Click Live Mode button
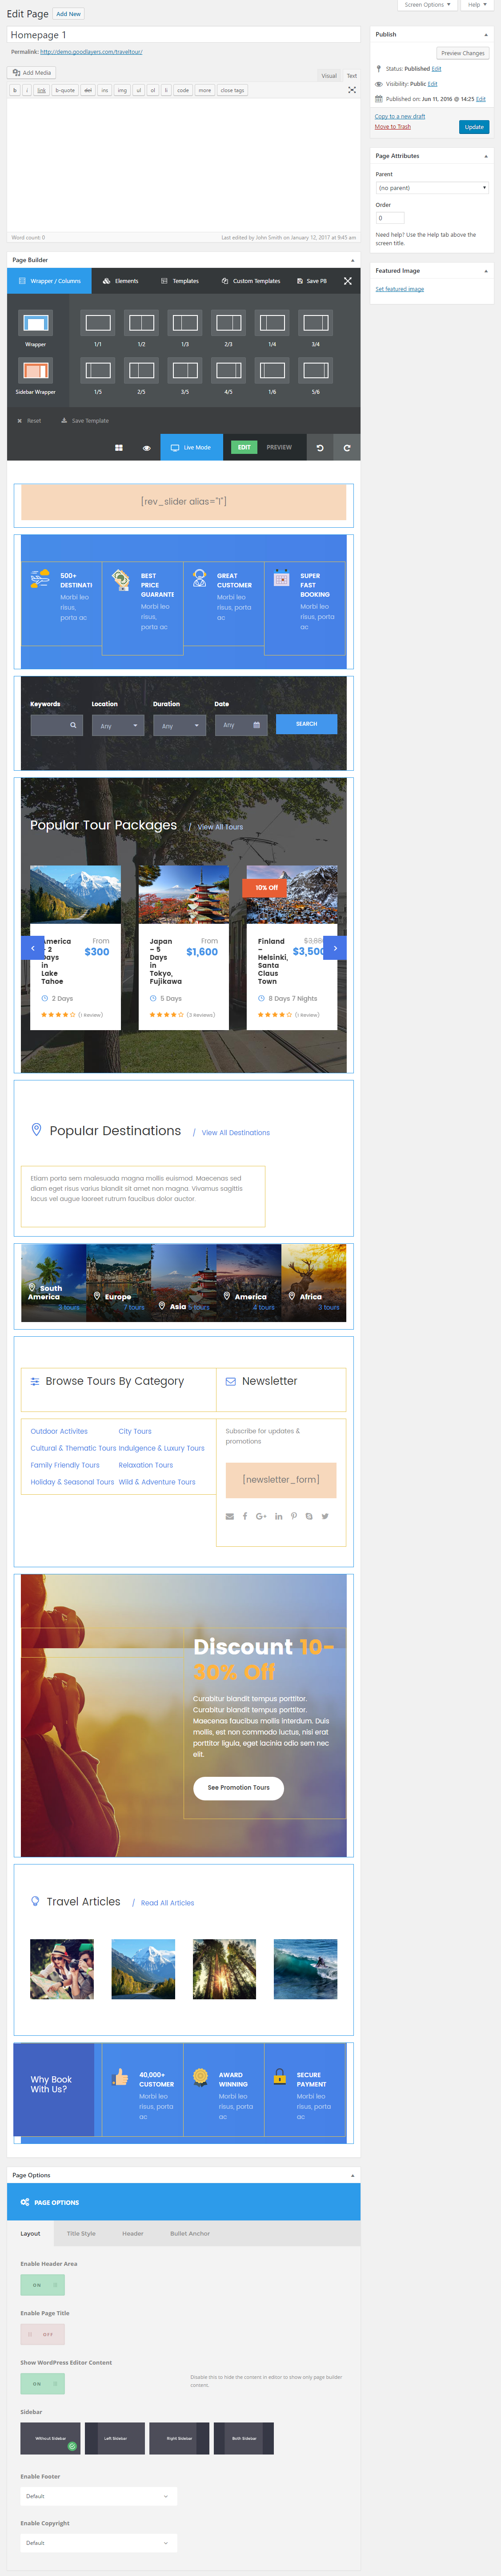501x2576 pixels. pos(191,447)
